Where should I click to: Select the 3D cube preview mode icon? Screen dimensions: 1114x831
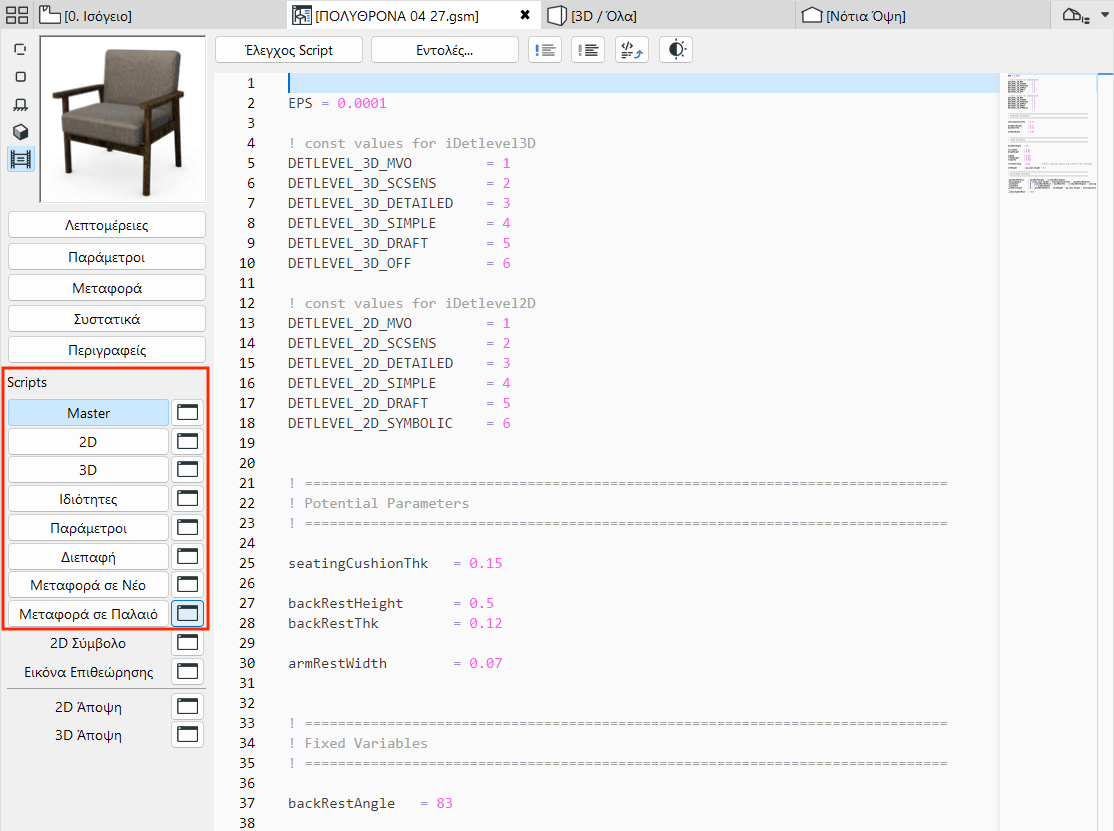coord(21,131)
